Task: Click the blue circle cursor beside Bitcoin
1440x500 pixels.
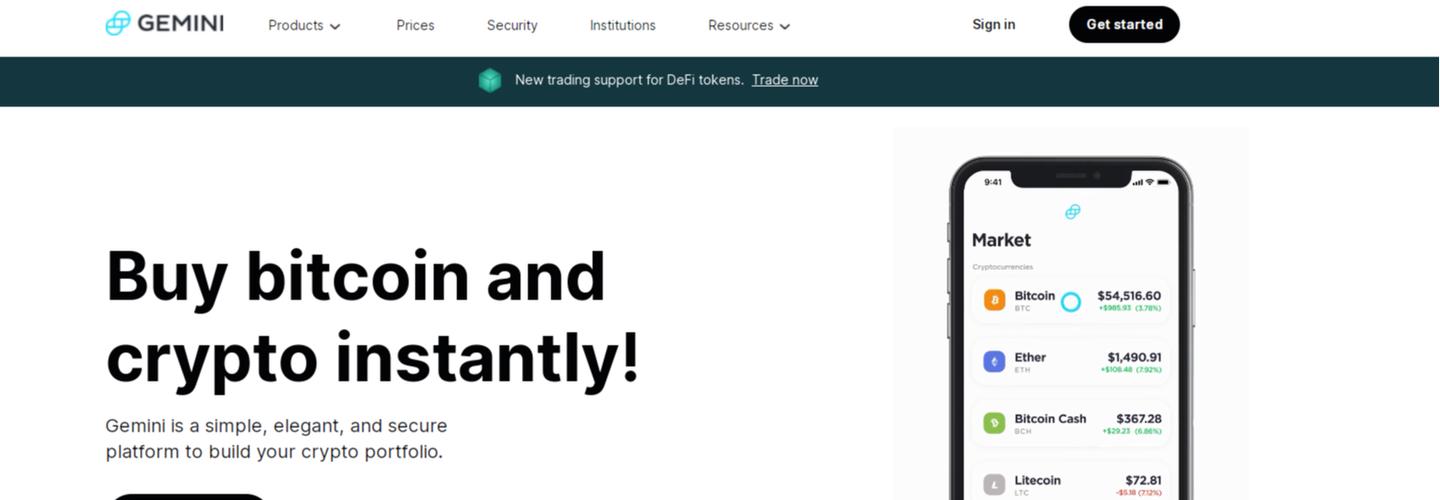Action: click(x=1071, y=302)
